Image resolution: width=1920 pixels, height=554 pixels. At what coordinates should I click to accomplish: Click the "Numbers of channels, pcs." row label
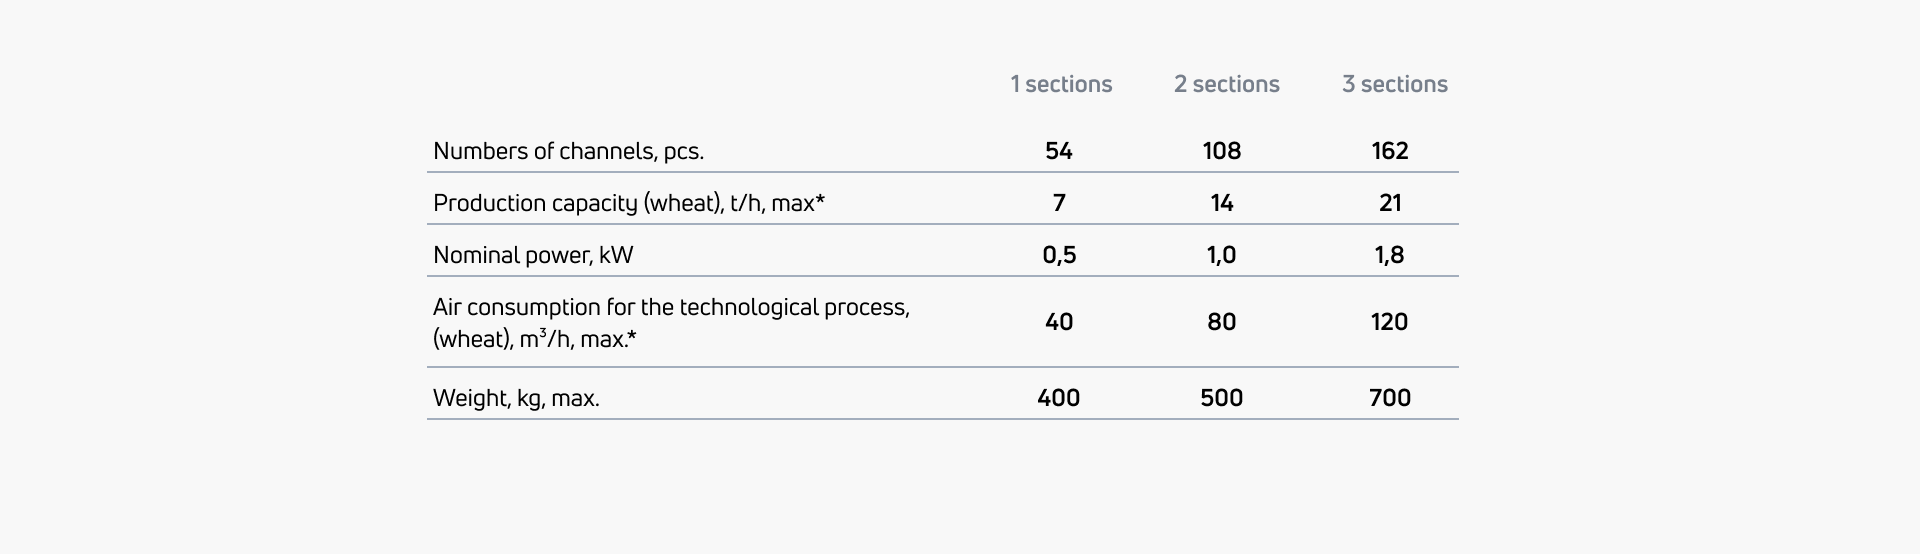(568, 151)
